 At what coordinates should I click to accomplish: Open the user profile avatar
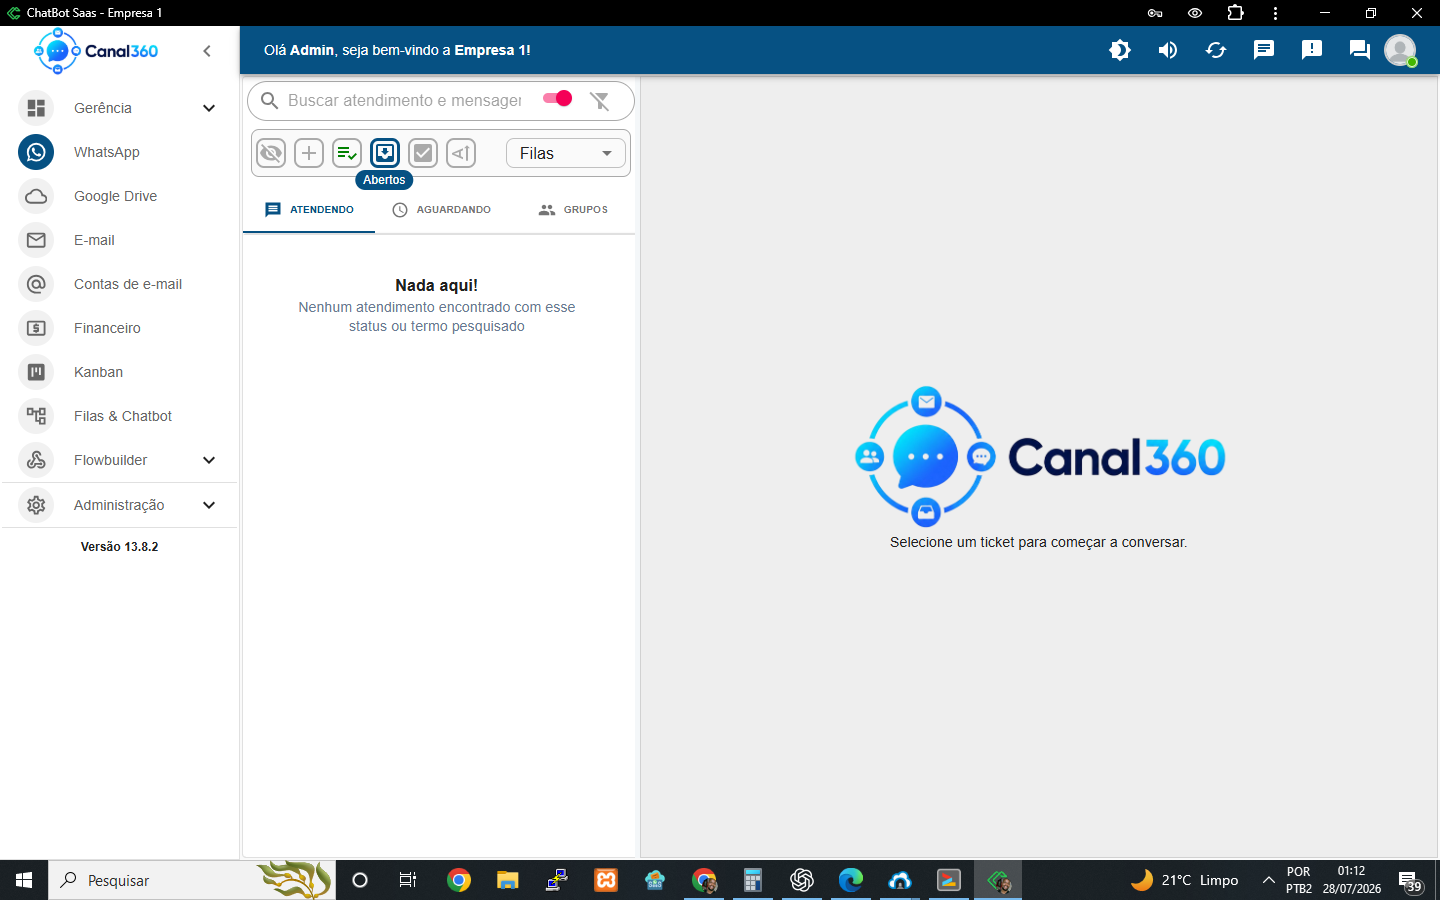point(1400,50)
